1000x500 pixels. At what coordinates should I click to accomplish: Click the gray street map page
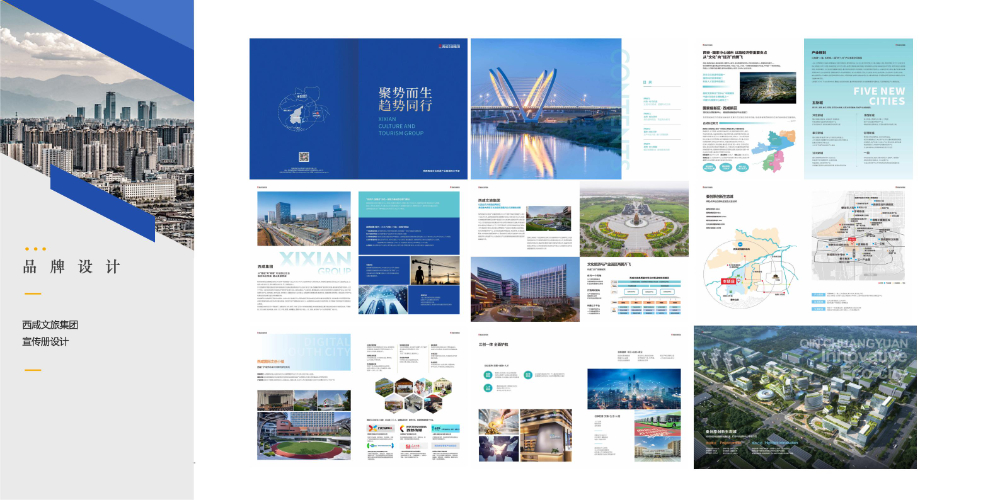[858, 235]
